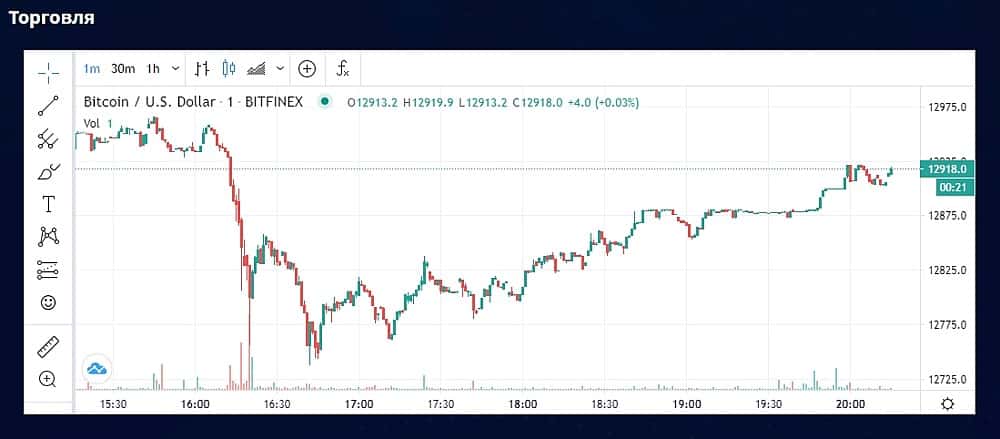Activate the zoom in tool
Screen dimensions: 1000x439
click(48, 379)
